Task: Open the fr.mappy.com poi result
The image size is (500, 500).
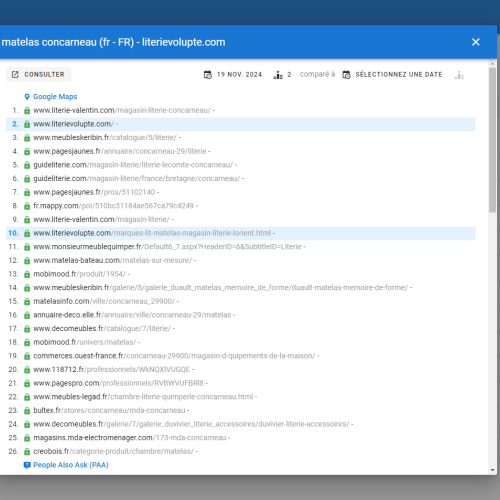Action: (x=113, y=206)
